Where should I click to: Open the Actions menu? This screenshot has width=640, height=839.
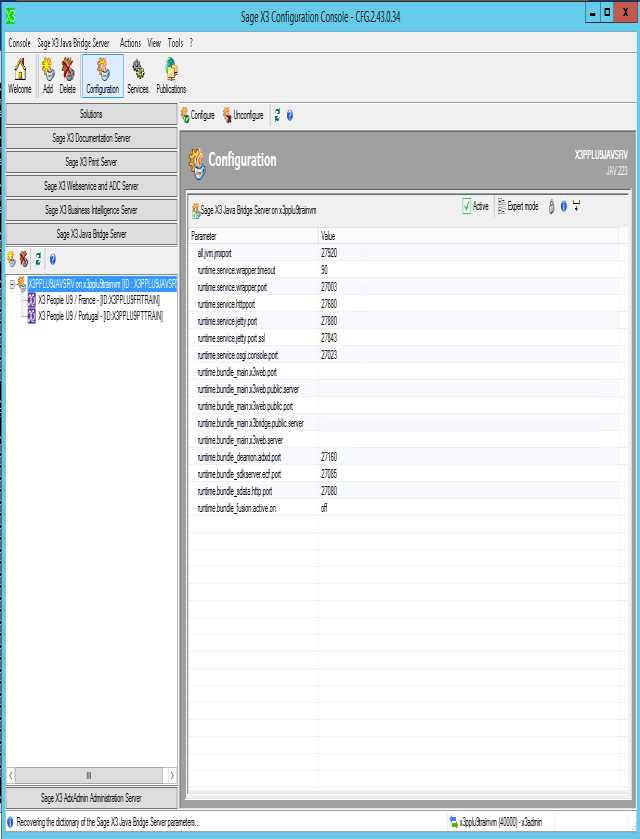click(x=130, y=43)
